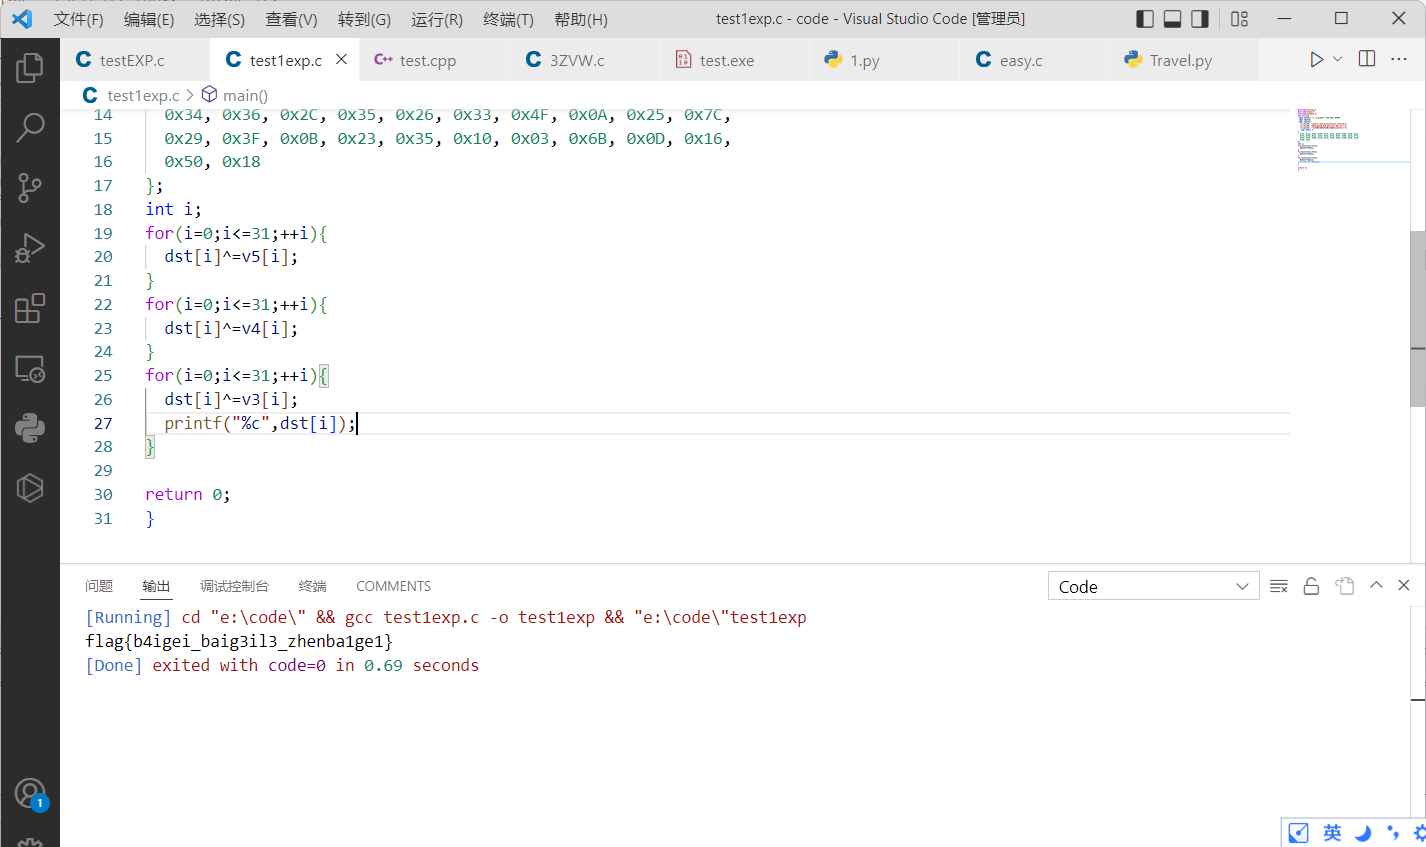Screen dimensions: 1426x847
Task: Open the test1exp.c breadcrumb file picker
Action: pyautogui.click(x=132, y=95)
